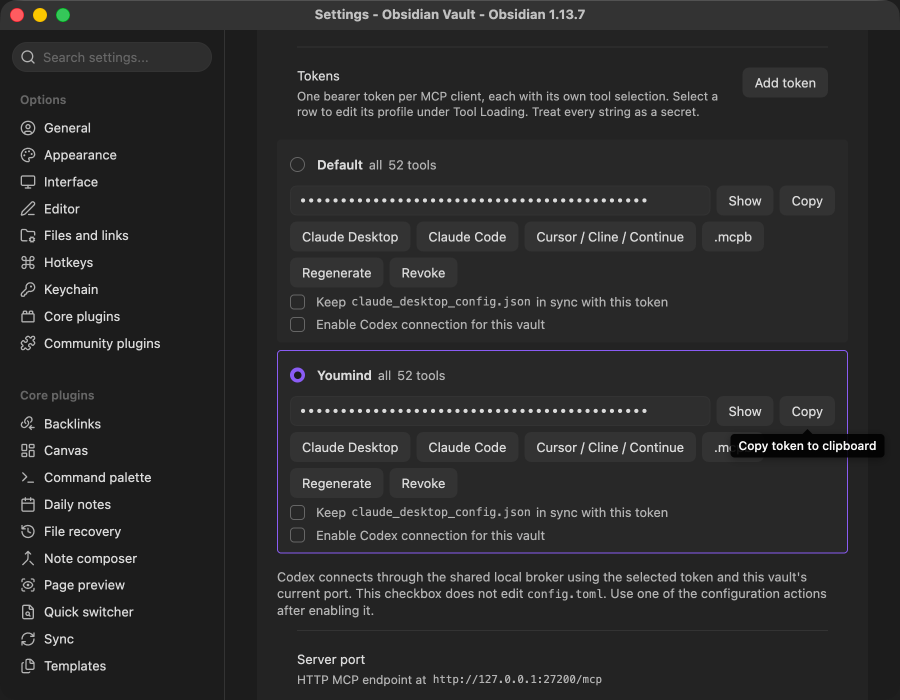The height and width of the screenshot is (700, 900).
Task: Click Claude Code under Youmind token
Action: coord(467,448)
